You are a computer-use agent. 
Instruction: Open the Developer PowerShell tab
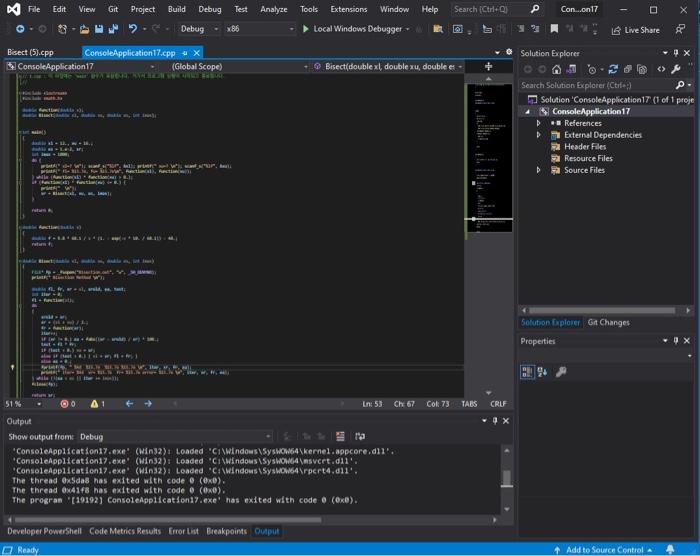44,531
